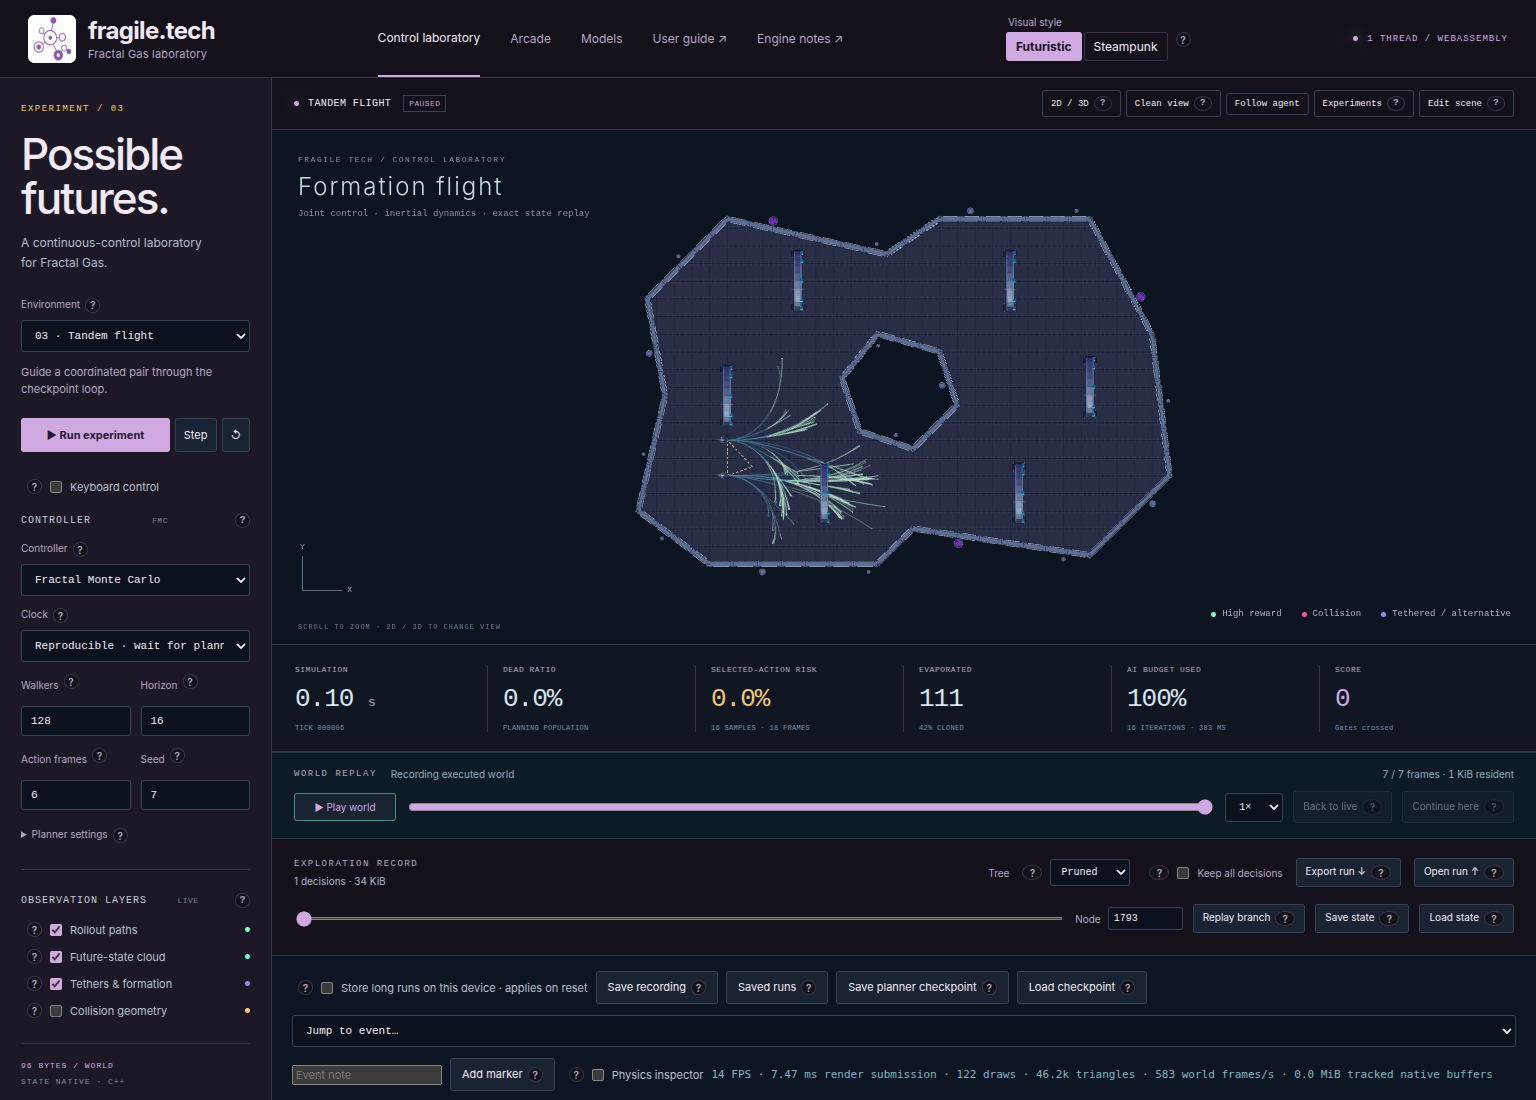Click Play world button
Viewport: 1536px width, 1100px height.
point(345,807)
